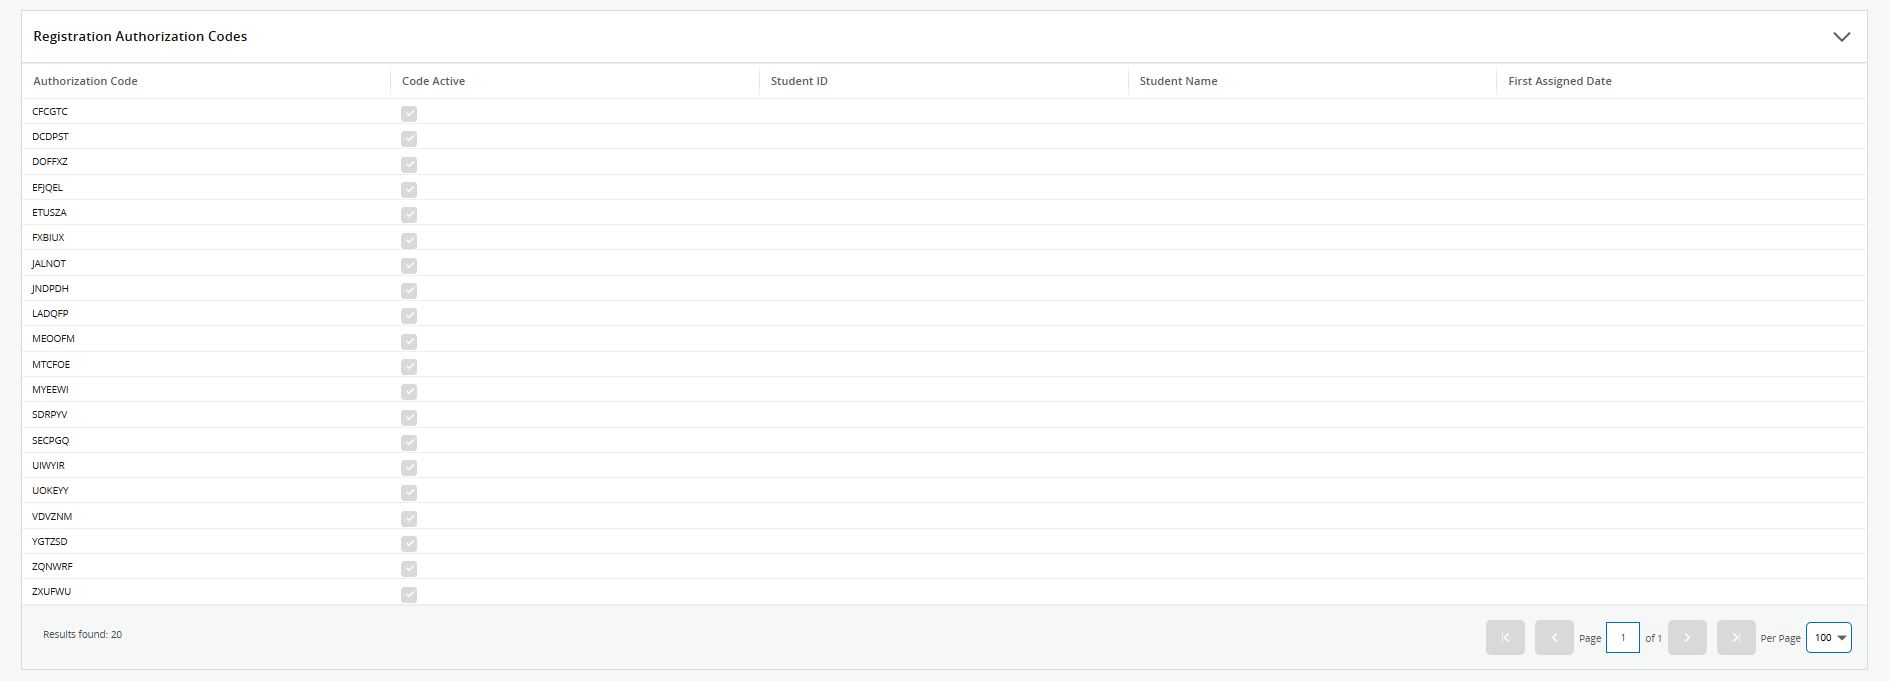Toggle Code Active checkbox for ETUSZA
Image resolution: width=1890 pixels, height=681 pixels.
pyautogui.click(x=409, y=215)
